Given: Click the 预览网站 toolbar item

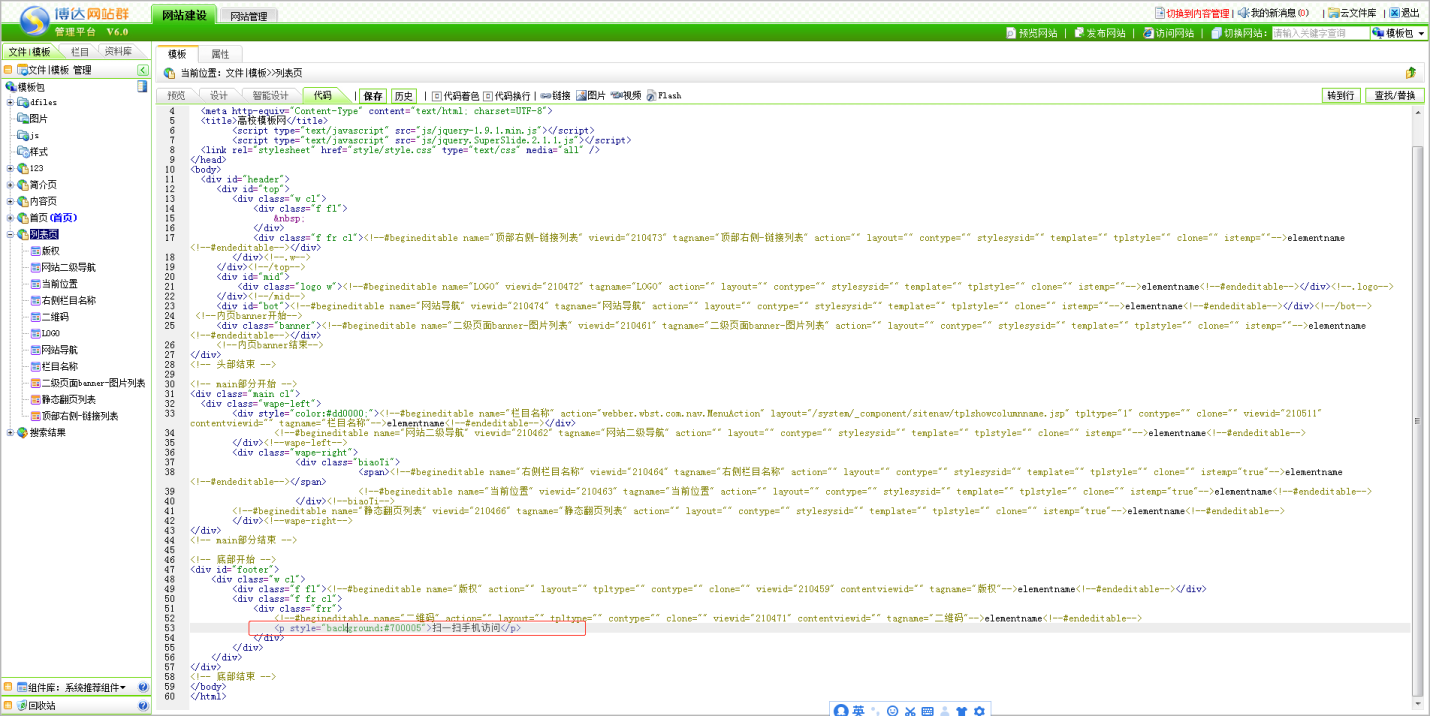Looking at the screenshot, I should (x=1030, y=33).
